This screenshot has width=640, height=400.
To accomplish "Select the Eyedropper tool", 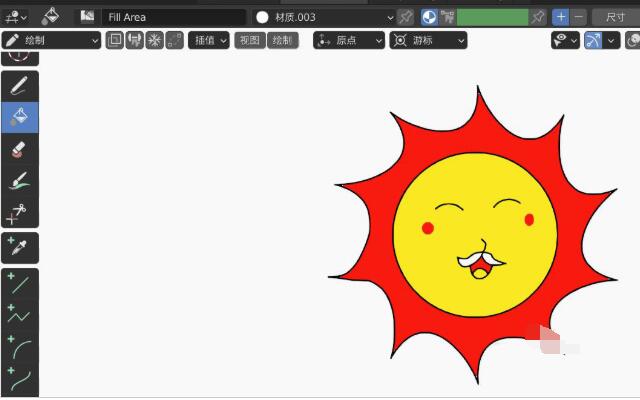I will coord(20,247).
